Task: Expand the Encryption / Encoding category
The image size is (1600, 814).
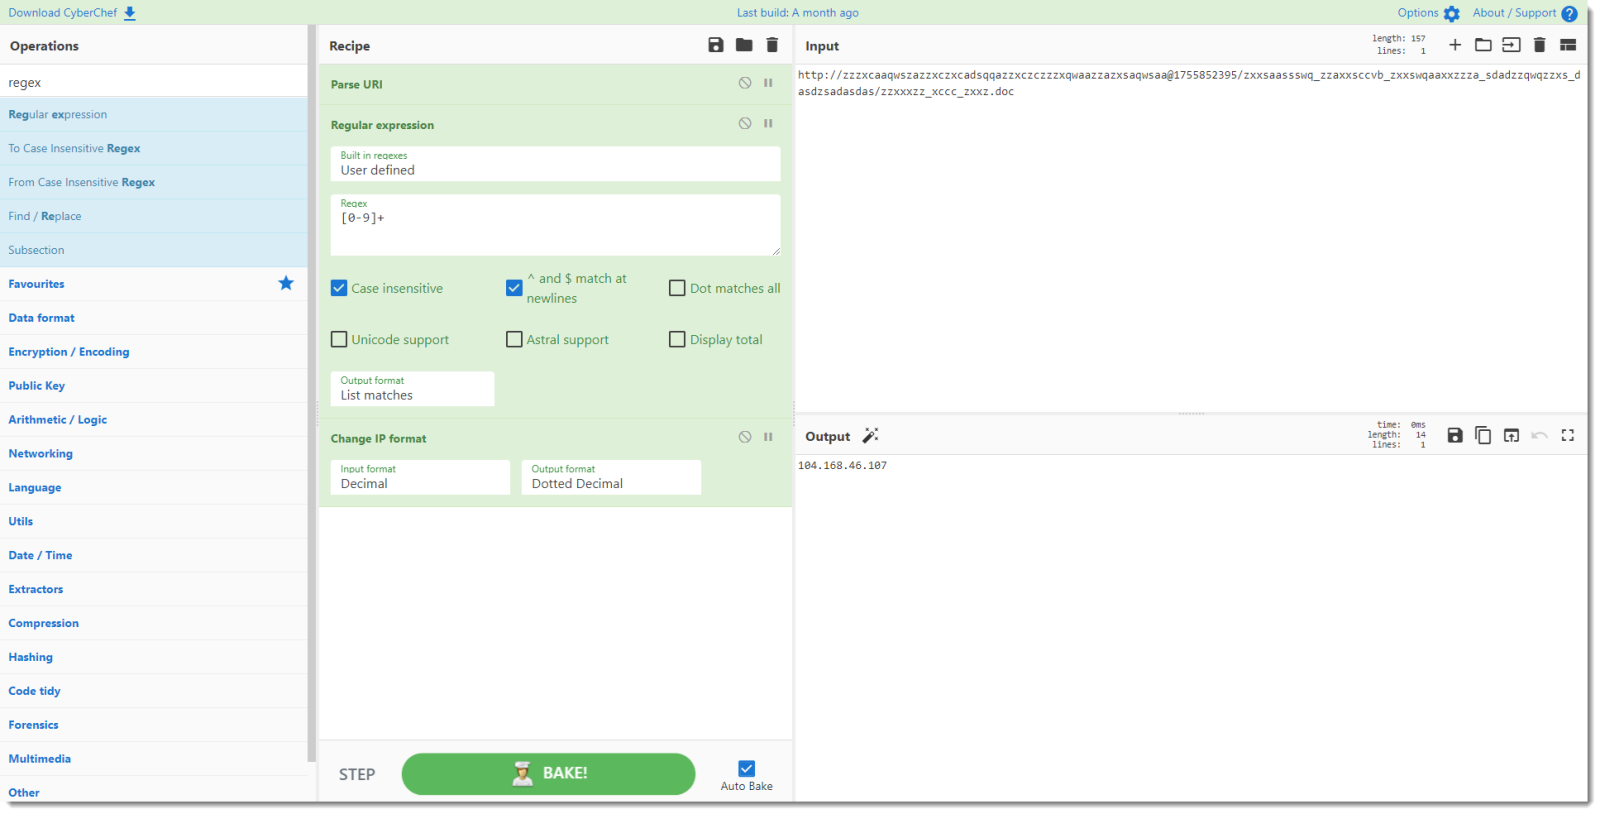Action: 69,352
